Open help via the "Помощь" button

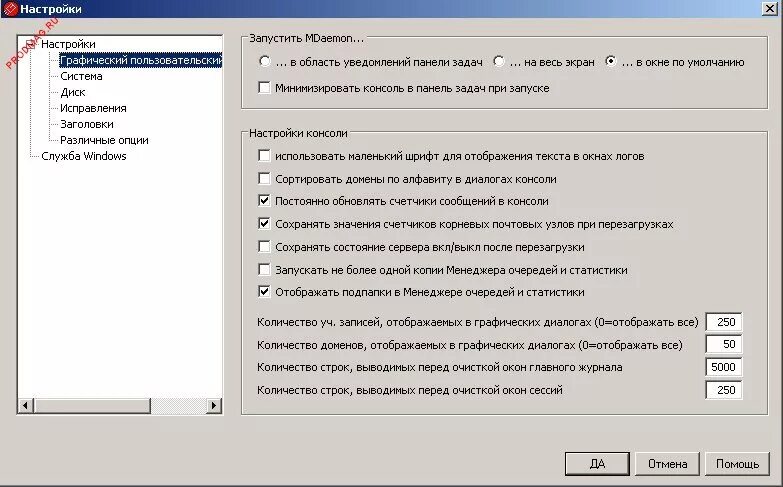pos(737,464)
